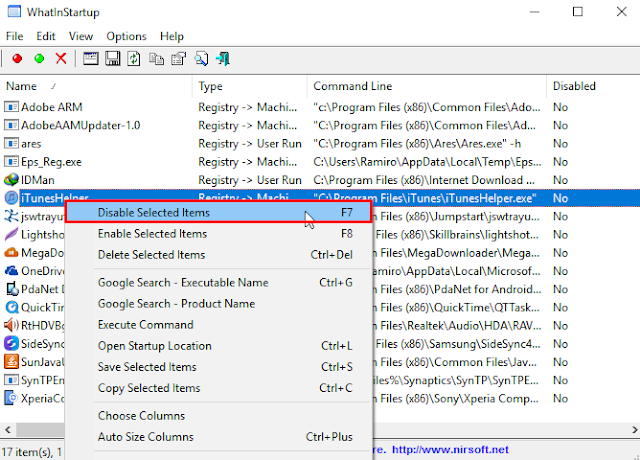Click the WhatInStartup title bar app icon
Image resolution: width=640 pixels, height=460 pixels.
[14, 11]
